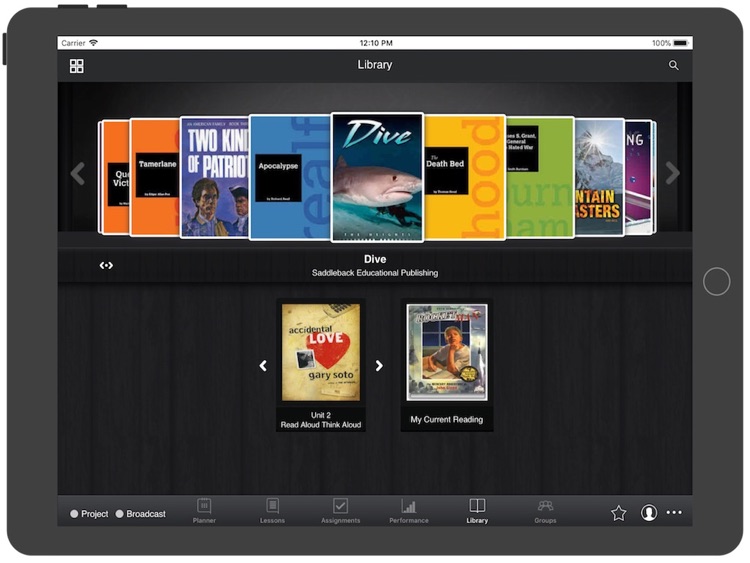The height and width of the screenshot is (563, 750).
Task: Select the Tamerlane book cover
Action: click(154, 177)
